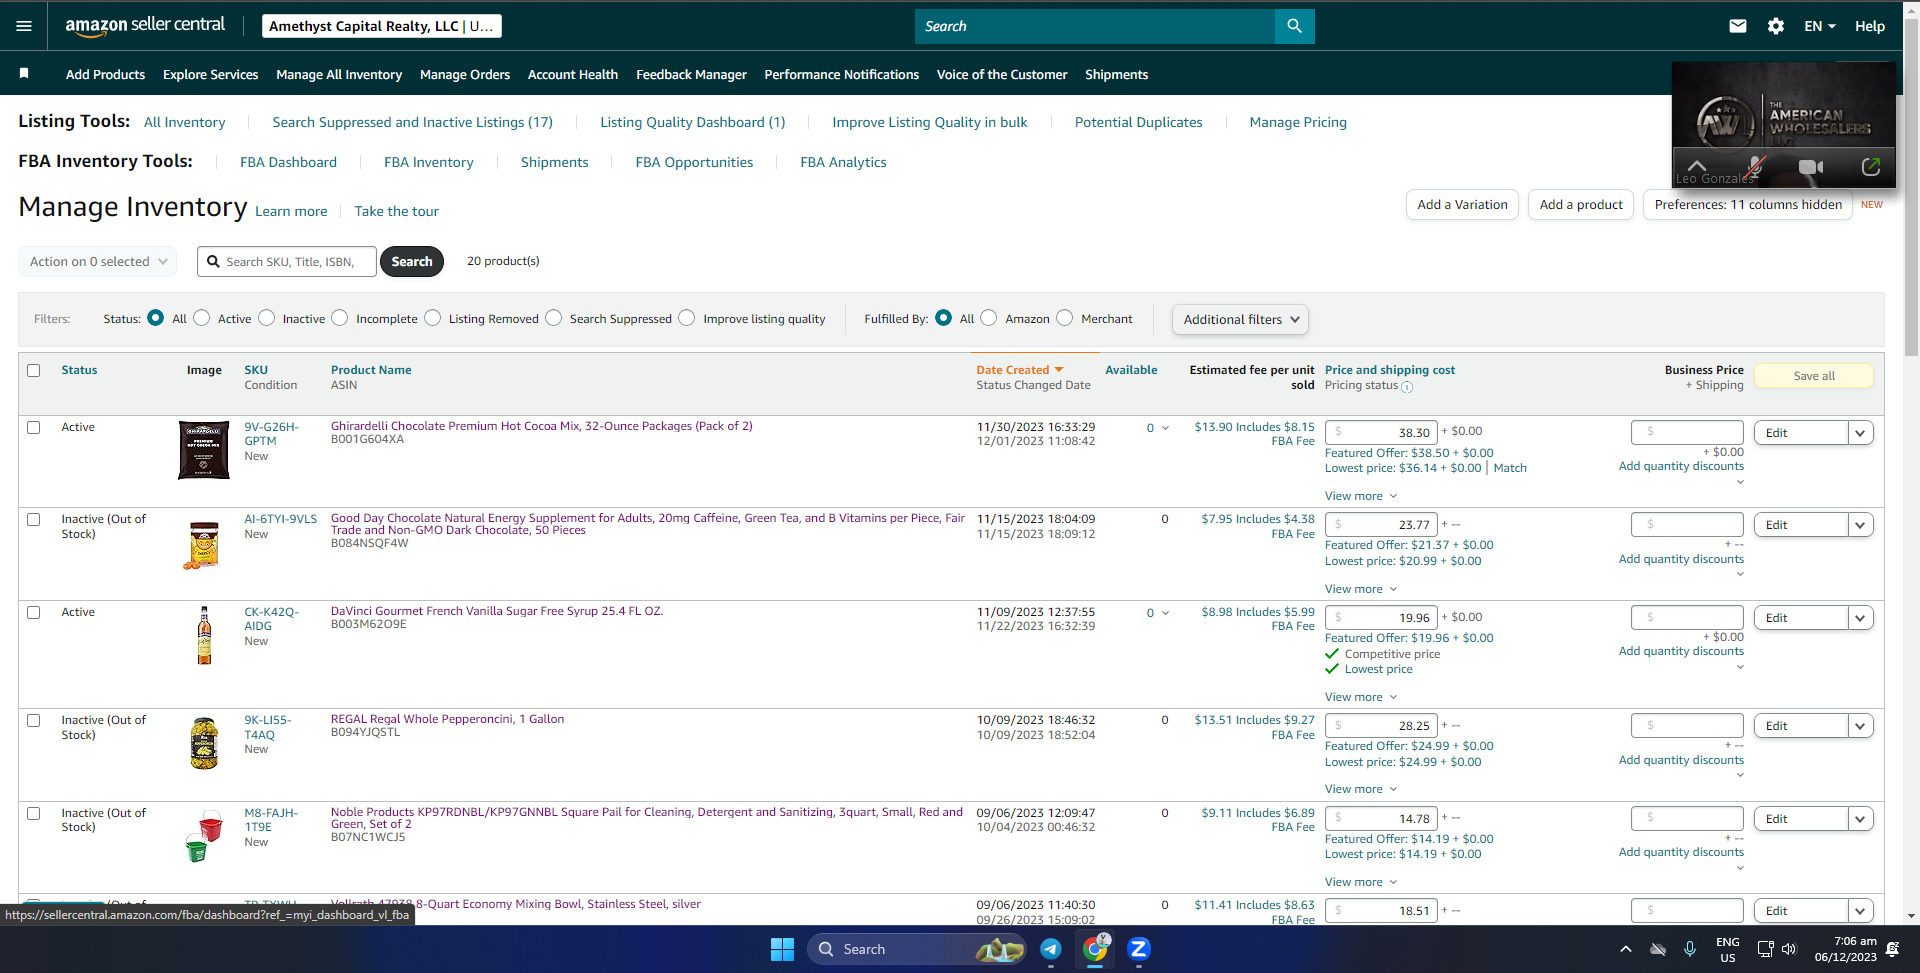Select the Search Suppressed status filter
This screenshot has width=1920, height=973.
pyautogui.click(x=554, y=318)
